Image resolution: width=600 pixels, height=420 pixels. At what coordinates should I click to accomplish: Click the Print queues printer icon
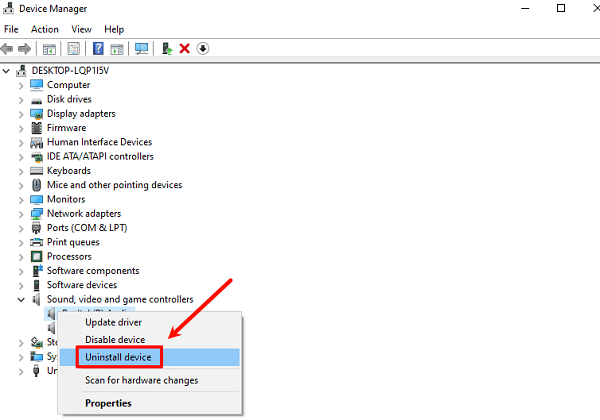(x=36, y=243)
